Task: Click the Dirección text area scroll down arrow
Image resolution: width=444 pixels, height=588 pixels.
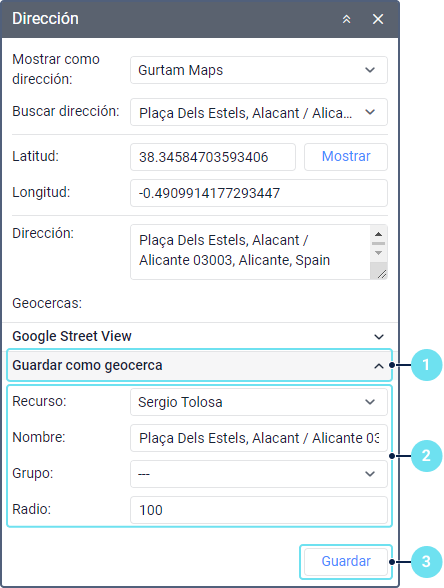Action: pos(378,253)
